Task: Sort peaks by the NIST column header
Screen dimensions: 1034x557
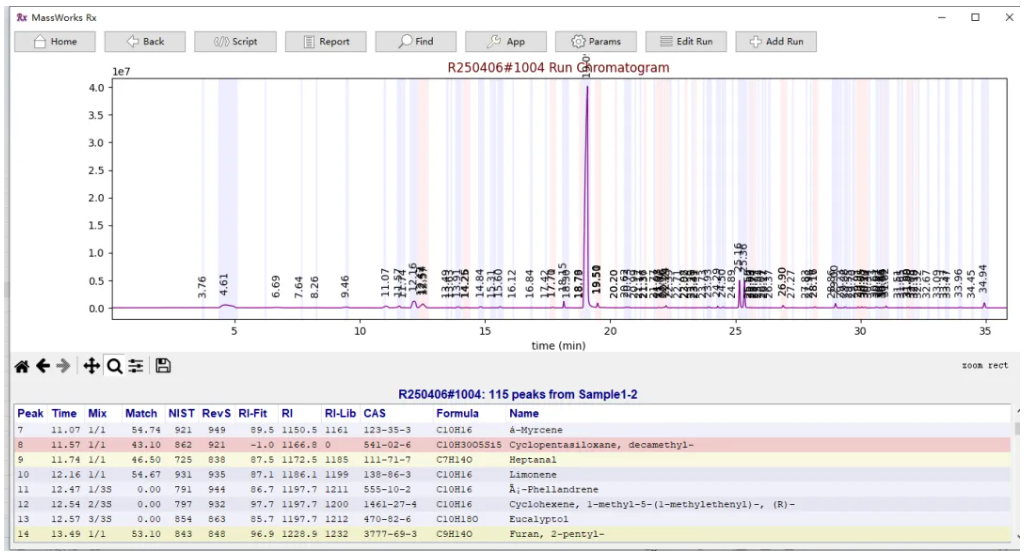Action: tap(181, 413)
